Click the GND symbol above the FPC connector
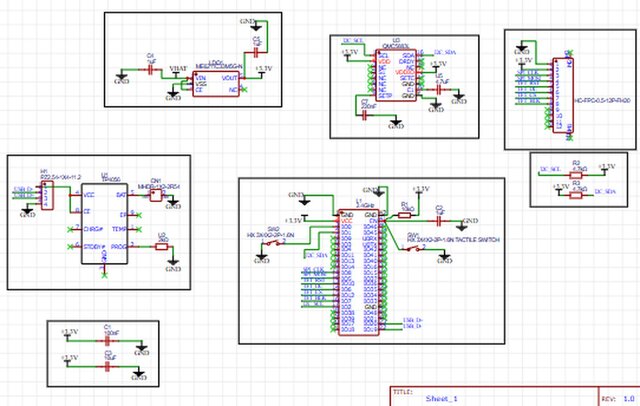Image resolution: width=640 pixels, height=406 pixels. 522,48
